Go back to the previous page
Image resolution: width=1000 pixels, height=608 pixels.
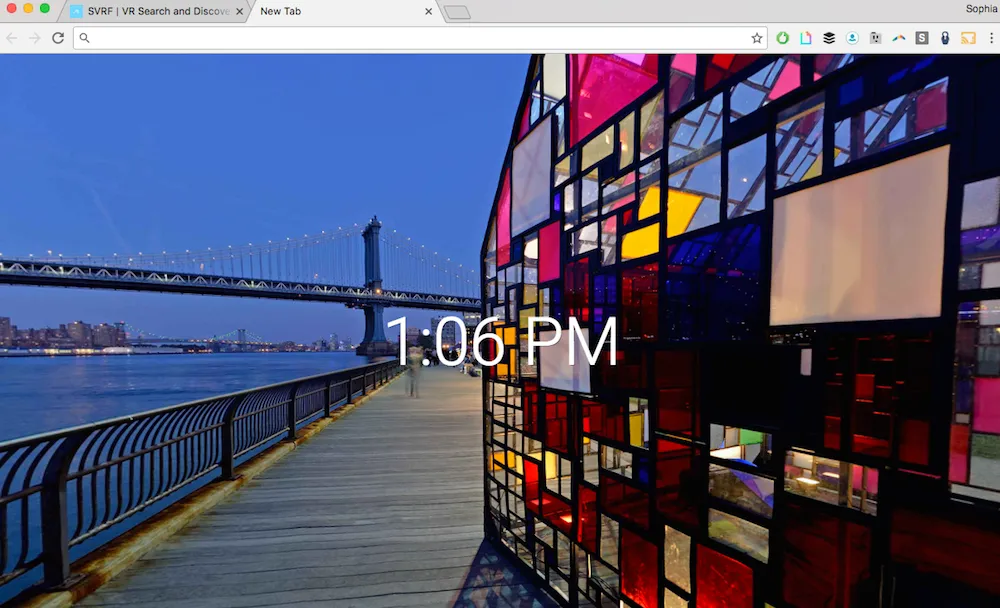[12, 38]
